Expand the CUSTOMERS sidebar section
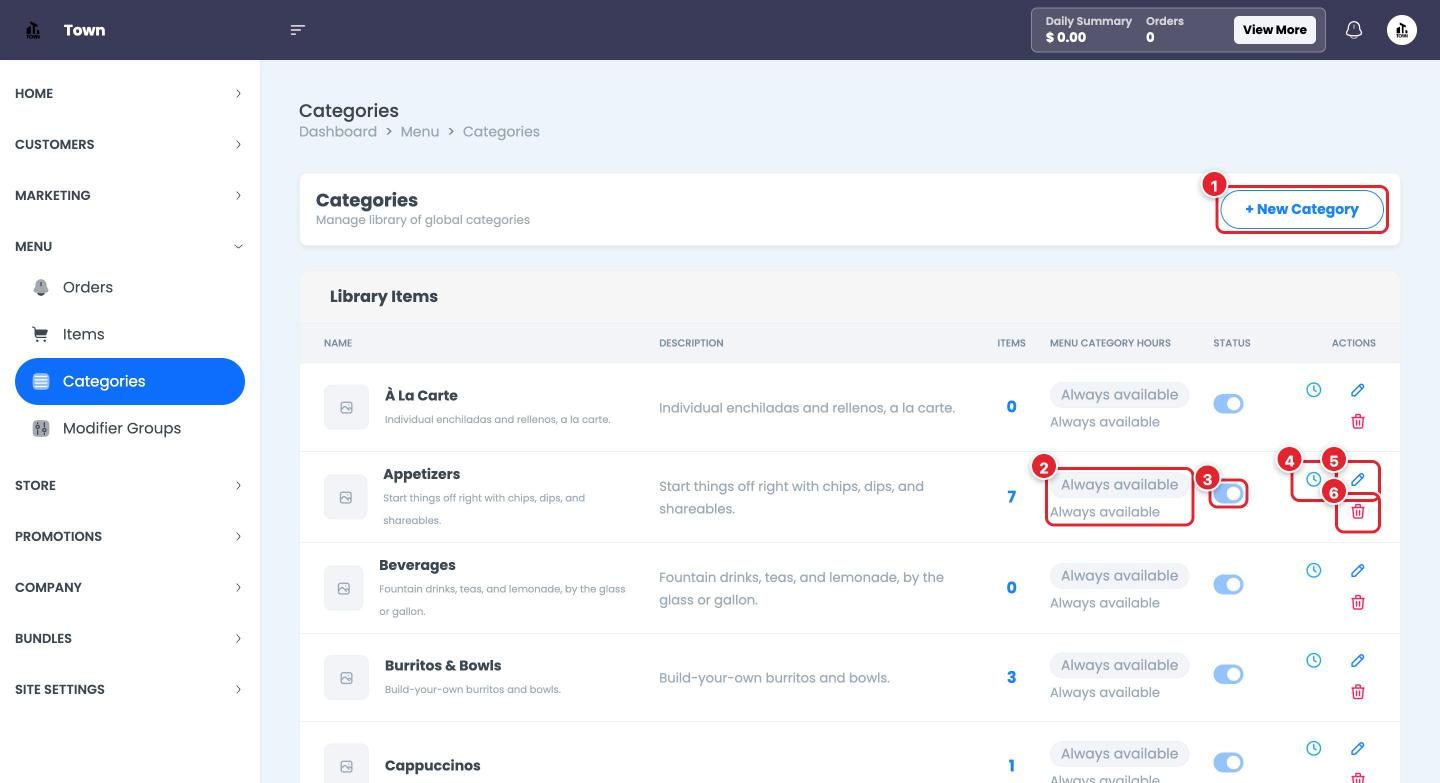This screenshot has height=783, width=1440. 129,144
